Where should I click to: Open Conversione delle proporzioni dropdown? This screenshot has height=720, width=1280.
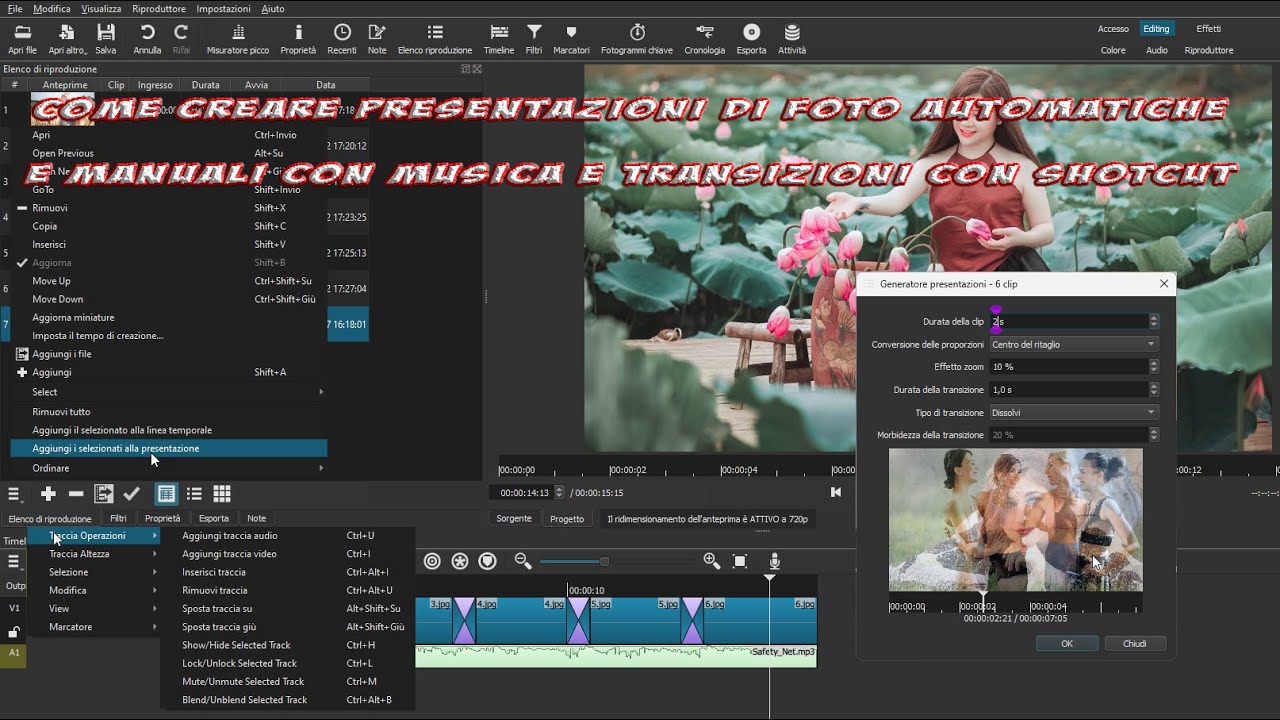(1074, 344)
